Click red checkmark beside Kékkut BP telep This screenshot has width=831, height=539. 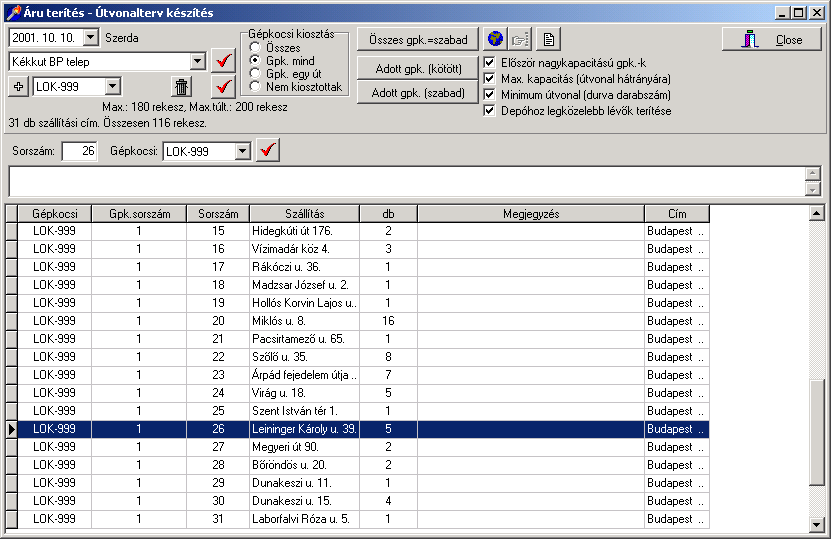[x=225, y=62]
